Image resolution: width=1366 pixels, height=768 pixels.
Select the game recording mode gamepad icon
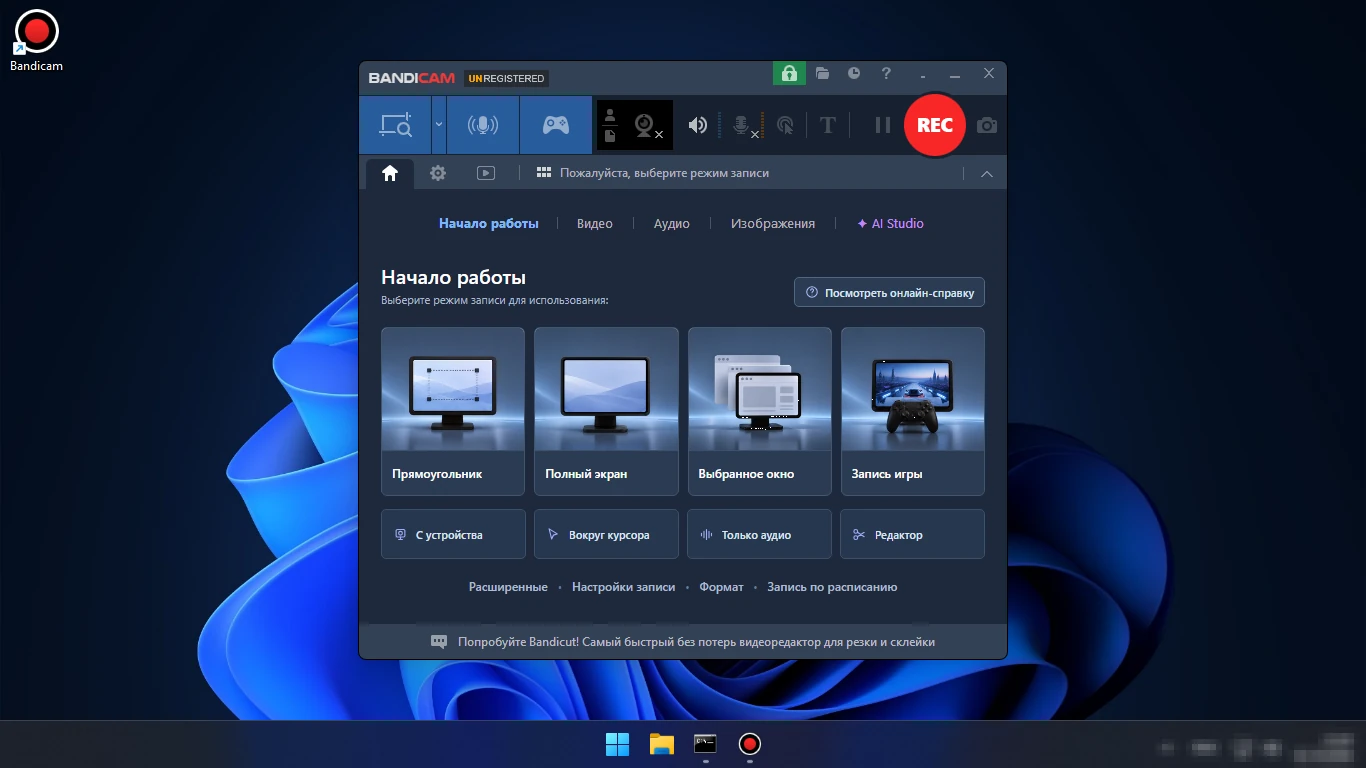(x=556, y=125)
